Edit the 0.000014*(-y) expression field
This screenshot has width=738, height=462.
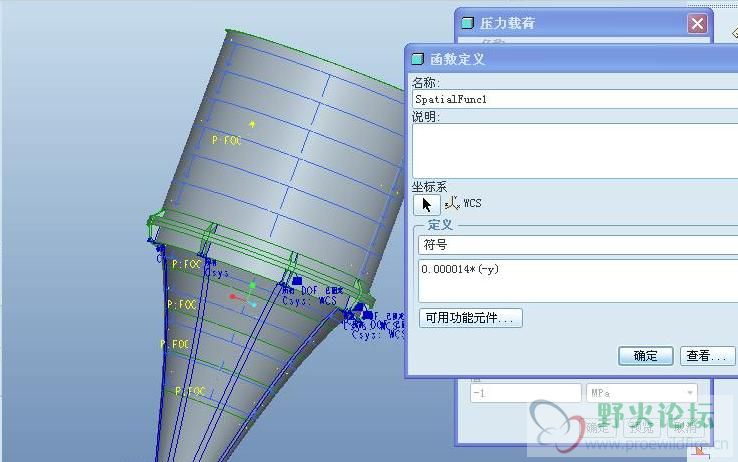(578, 281)
